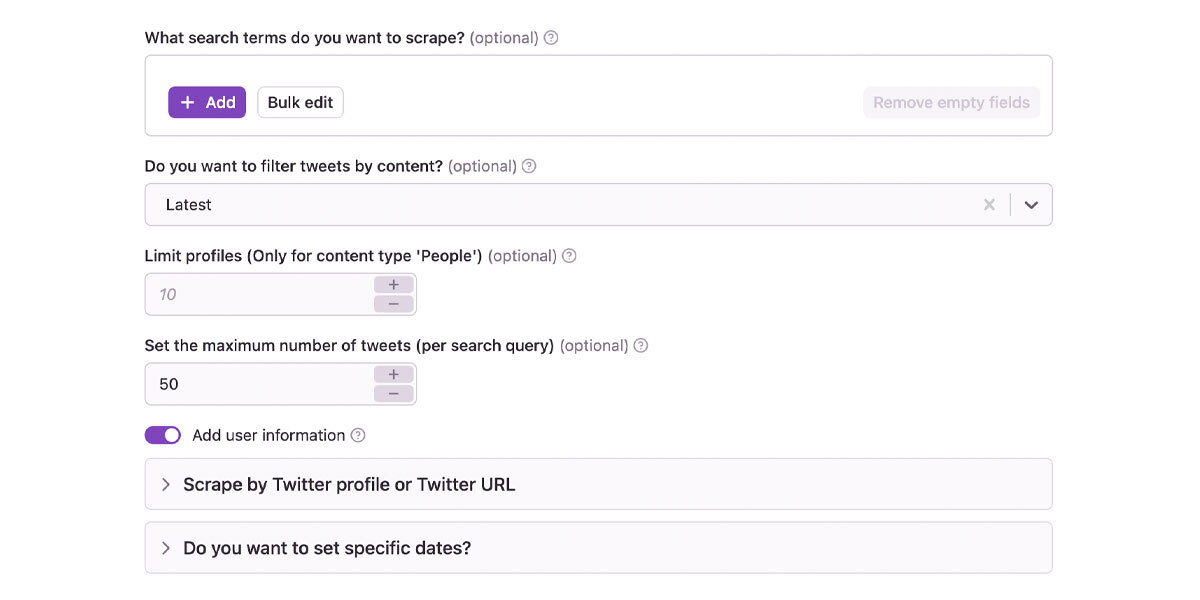Open help icon beside maximum tweets label
Image resolution: width=1200 pixels, height=600 pixels.
tap(641, 346)
